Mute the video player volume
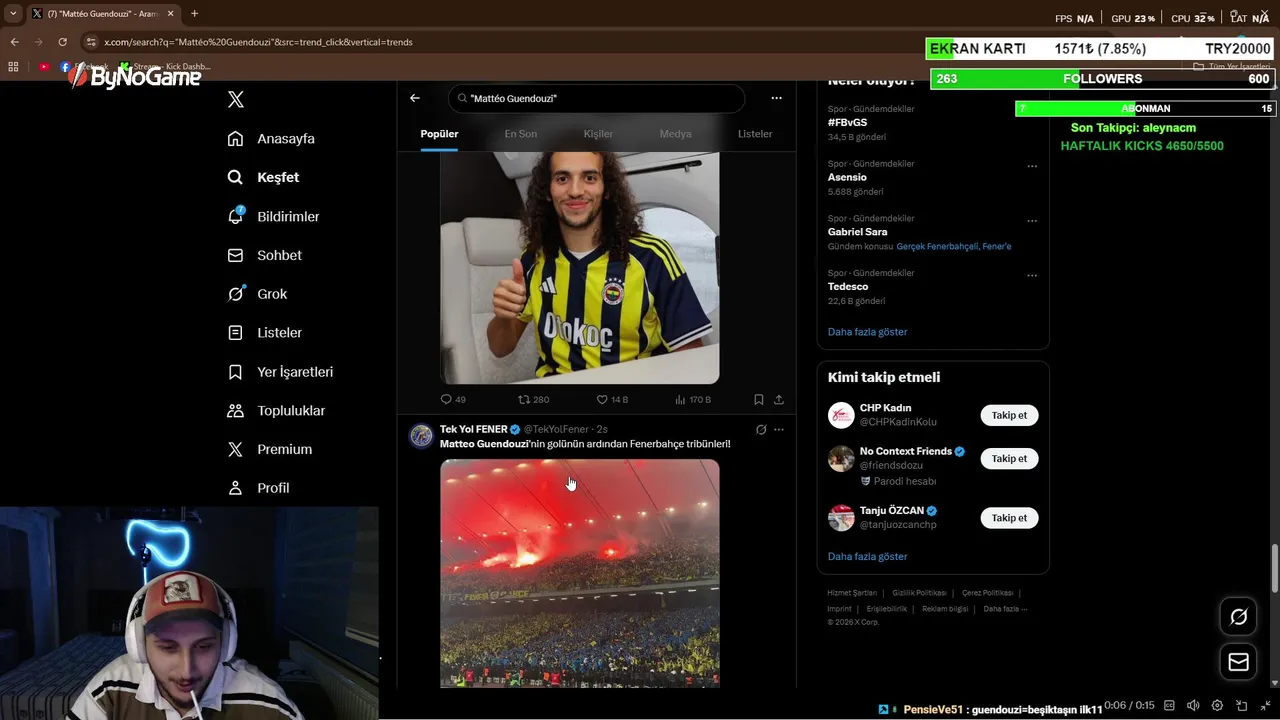This screenshot has height=720, width=1280. 1192,706
